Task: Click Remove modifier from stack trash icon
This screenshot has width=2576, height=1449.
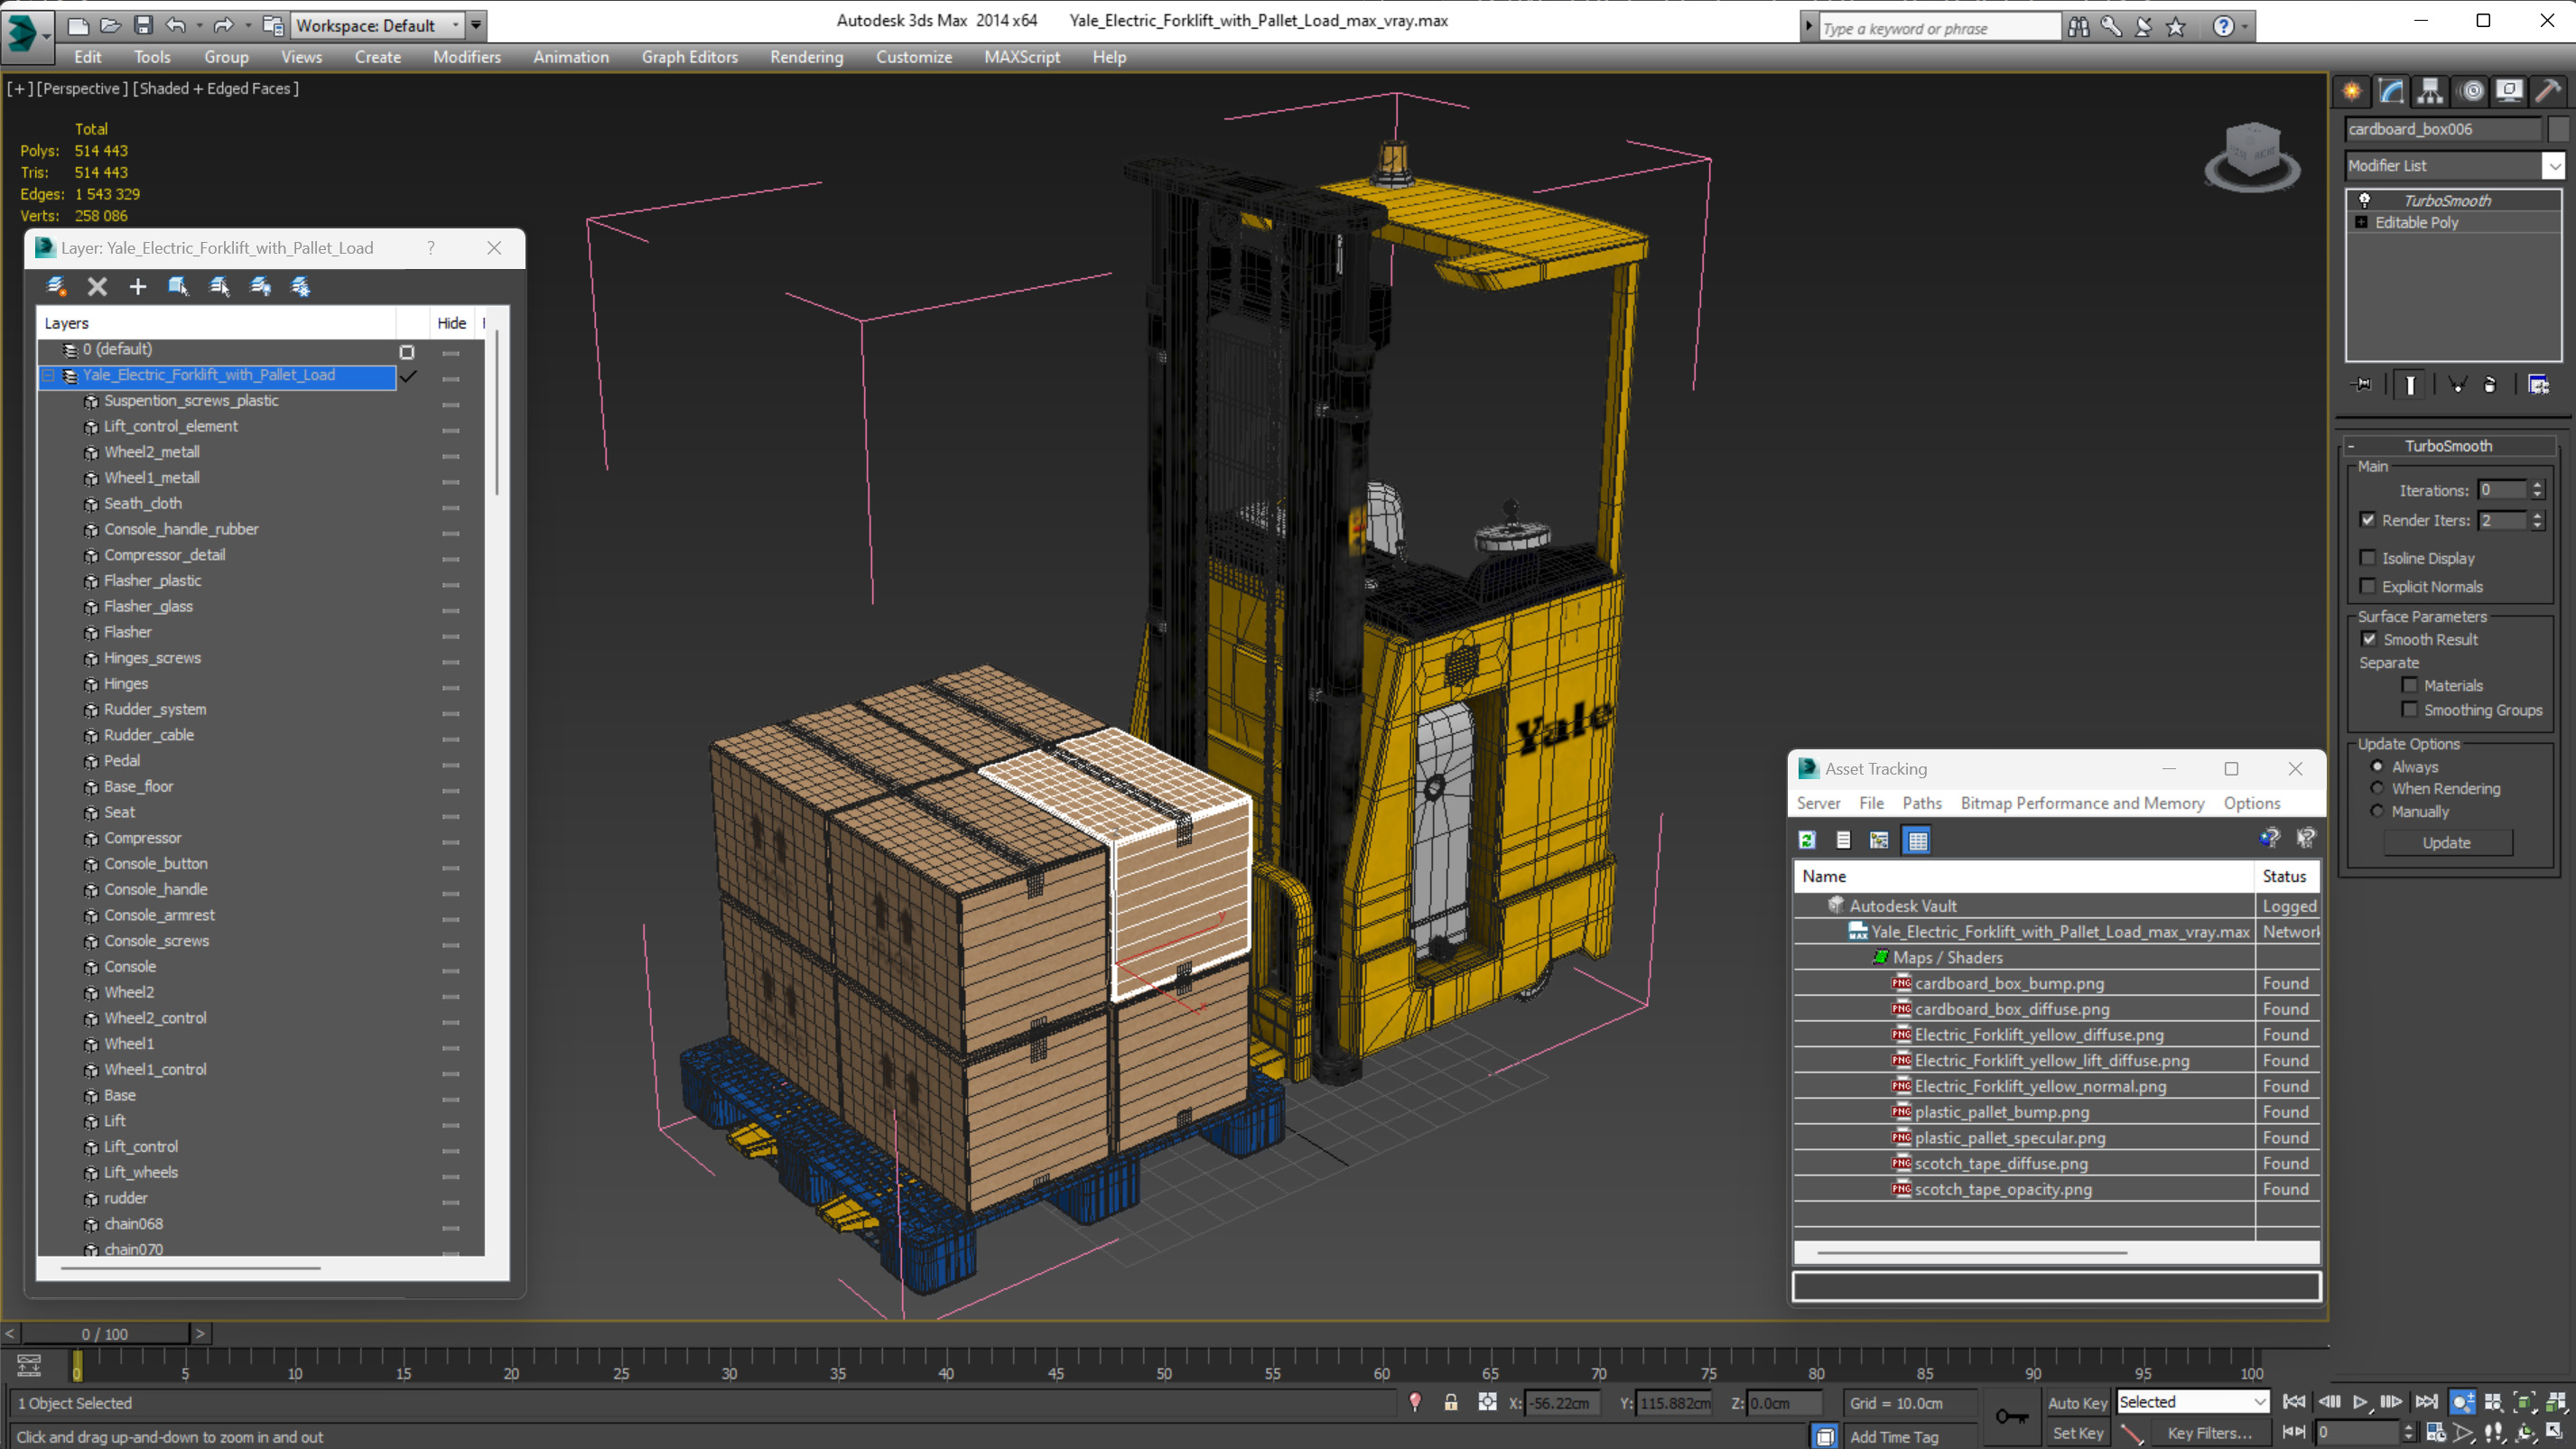Action: pos(2490,385)
